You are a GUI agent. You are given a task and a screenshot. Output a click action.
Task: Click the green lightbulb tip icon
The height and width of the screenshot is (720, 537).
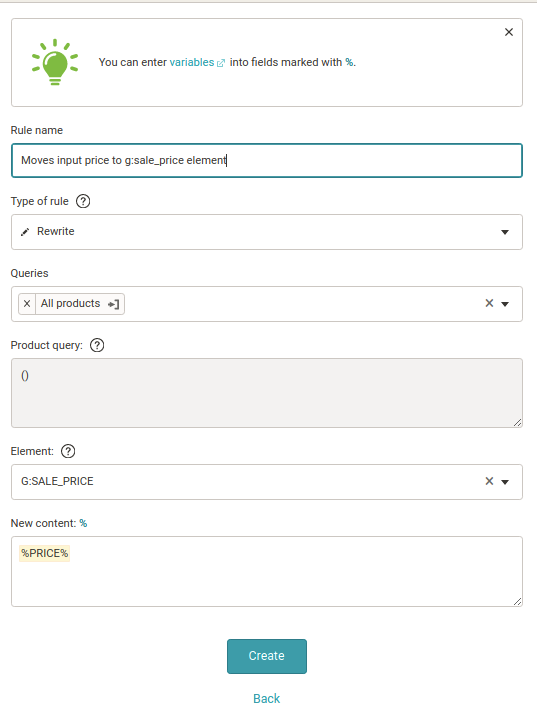(55, 62)
